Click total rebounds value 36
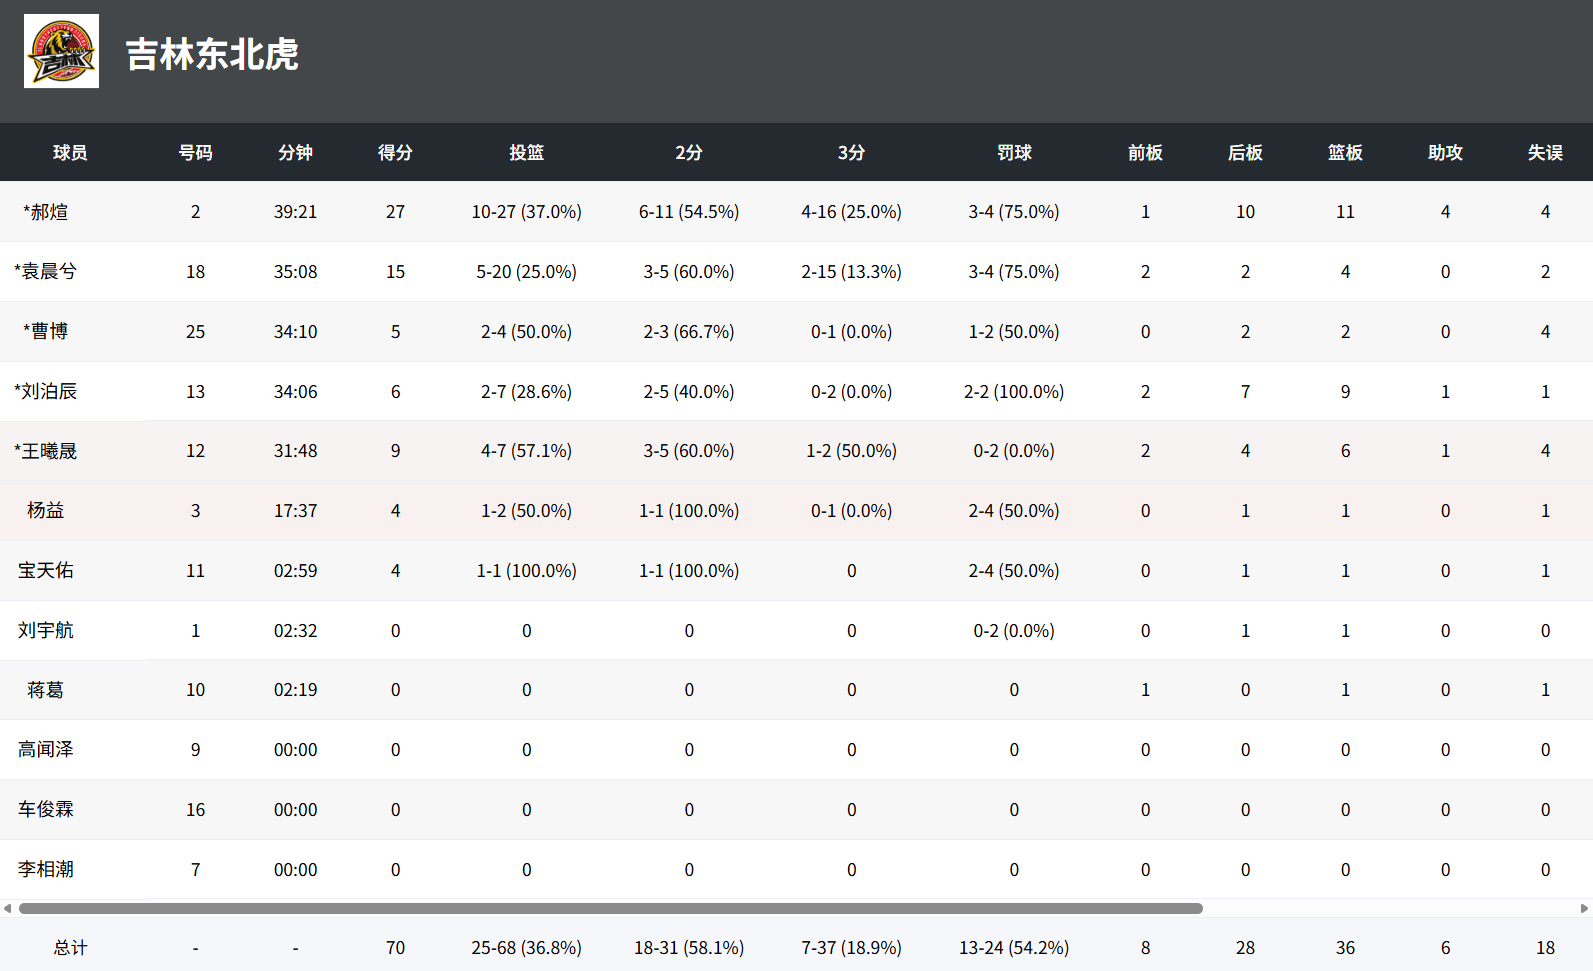 pos(1345,948)
